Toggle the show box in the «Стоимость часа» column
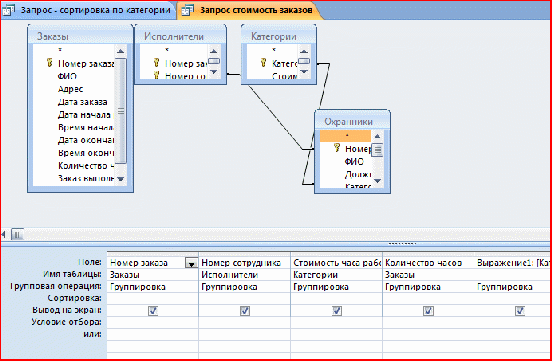This screenshot has height=362, width=553. (x=337, y=310)
